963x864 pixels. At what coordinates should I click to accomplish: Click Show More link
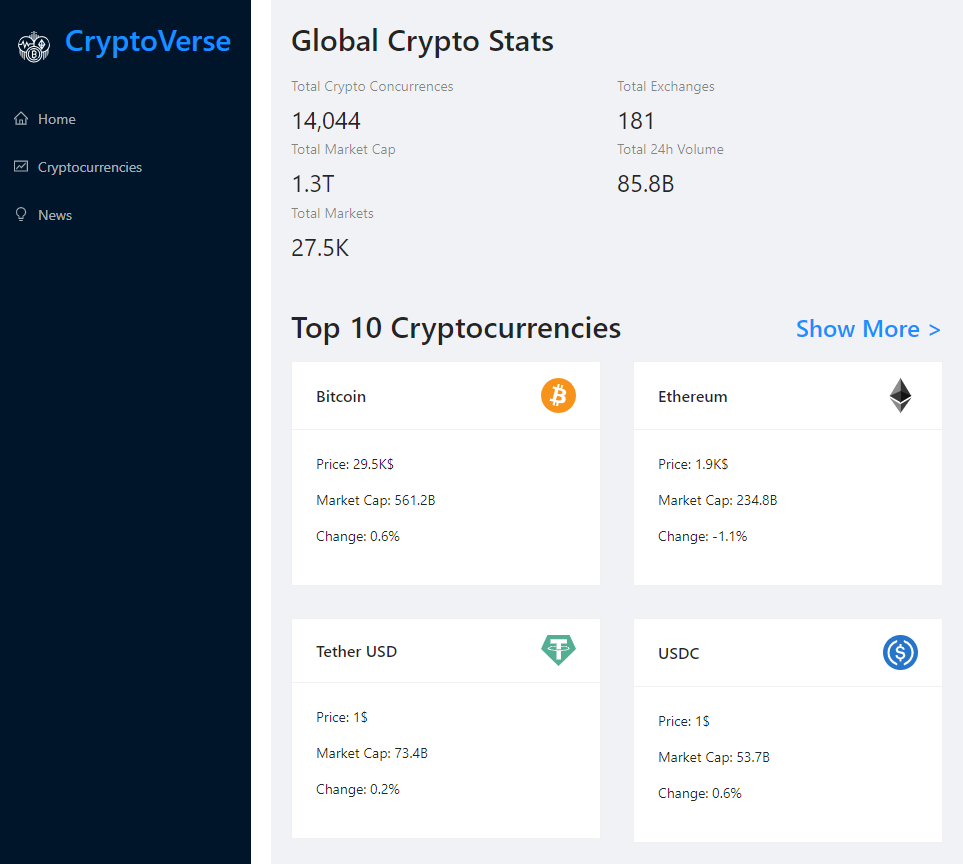[868, 329]
